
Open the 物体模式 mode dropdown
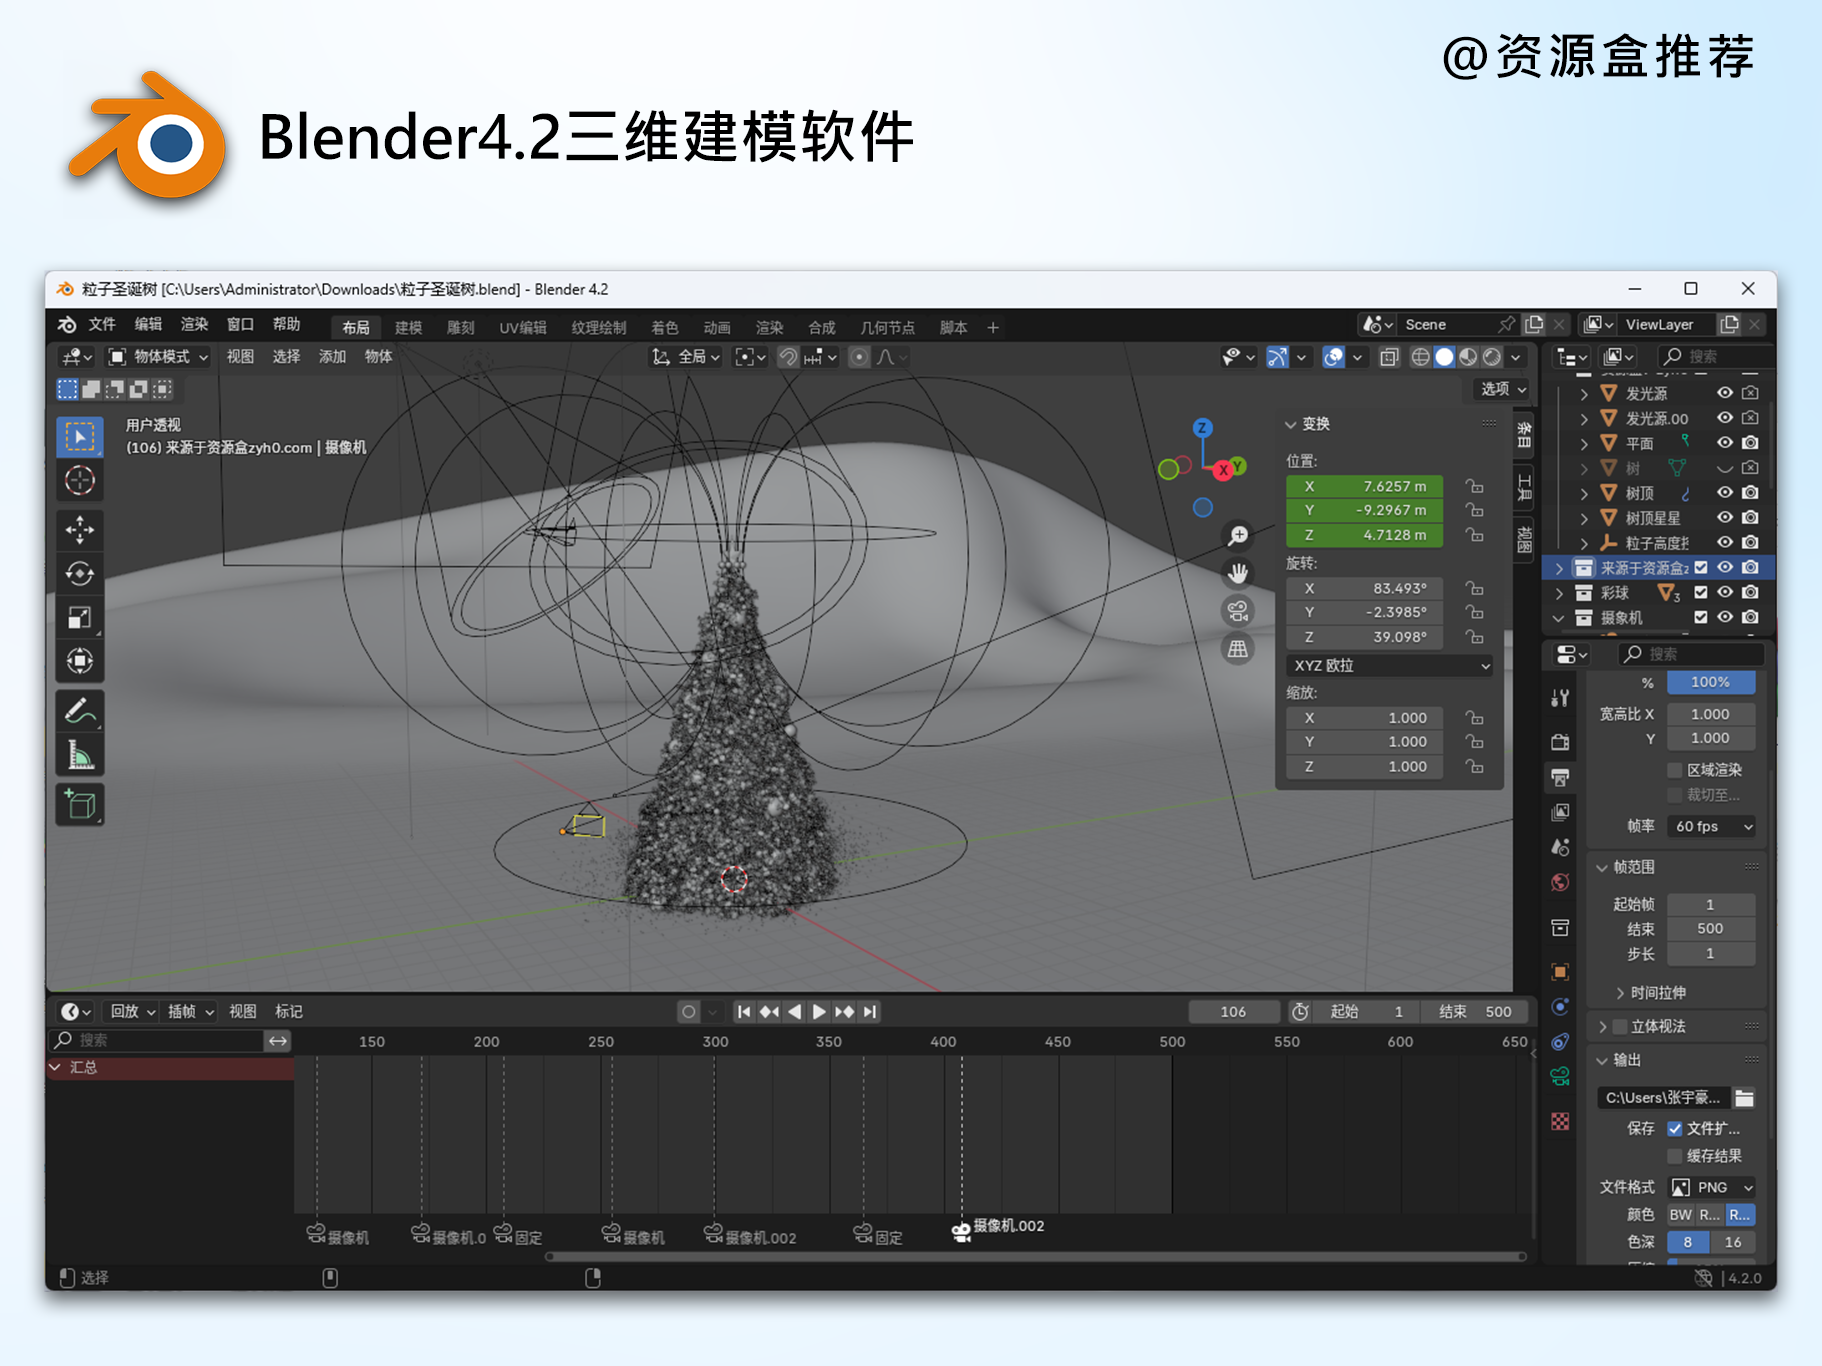coord(158,357)
